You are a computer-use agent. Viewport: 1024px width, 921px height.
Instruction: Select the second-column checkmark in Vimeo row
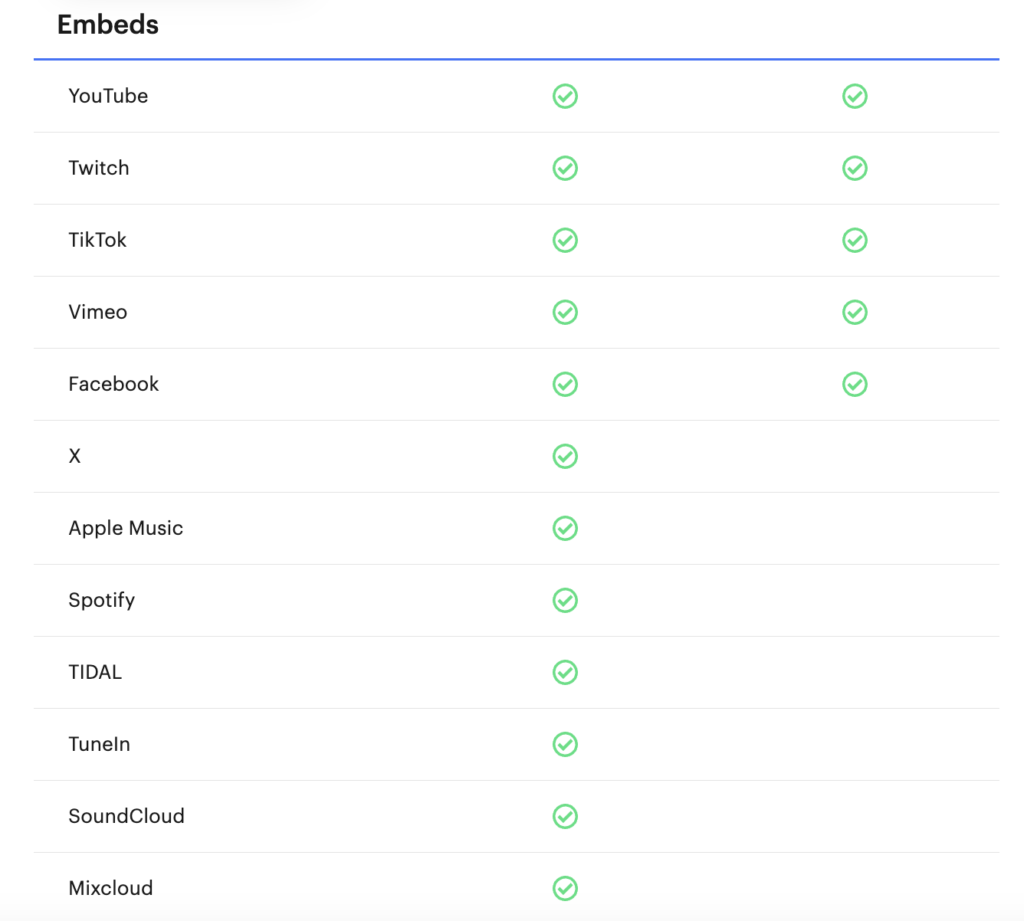pyautogui.click(x=854, y=312)
